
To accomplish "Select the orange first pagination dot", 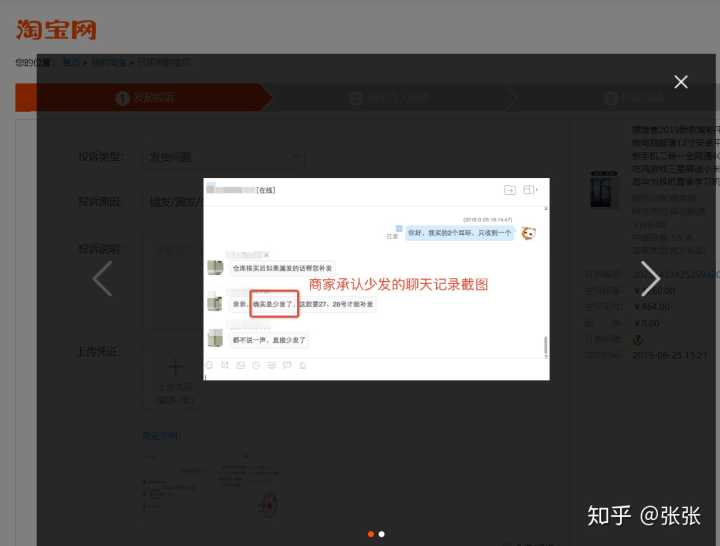I will pyautogui.click(x=371, y=534).
